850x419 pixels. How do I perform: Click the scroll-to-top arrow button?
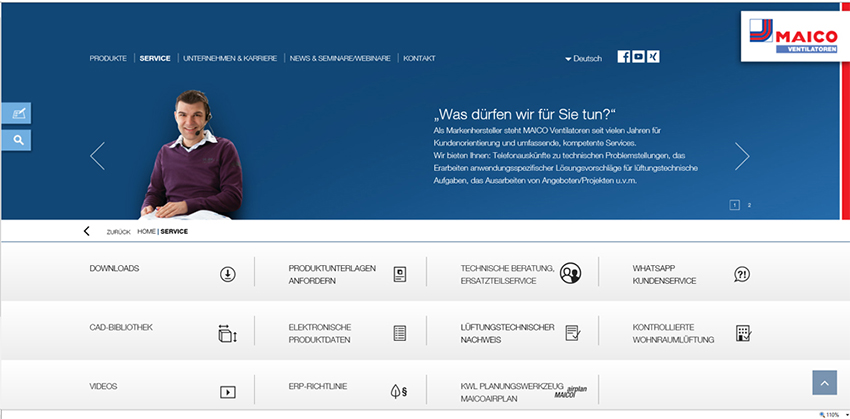(825, 383)
